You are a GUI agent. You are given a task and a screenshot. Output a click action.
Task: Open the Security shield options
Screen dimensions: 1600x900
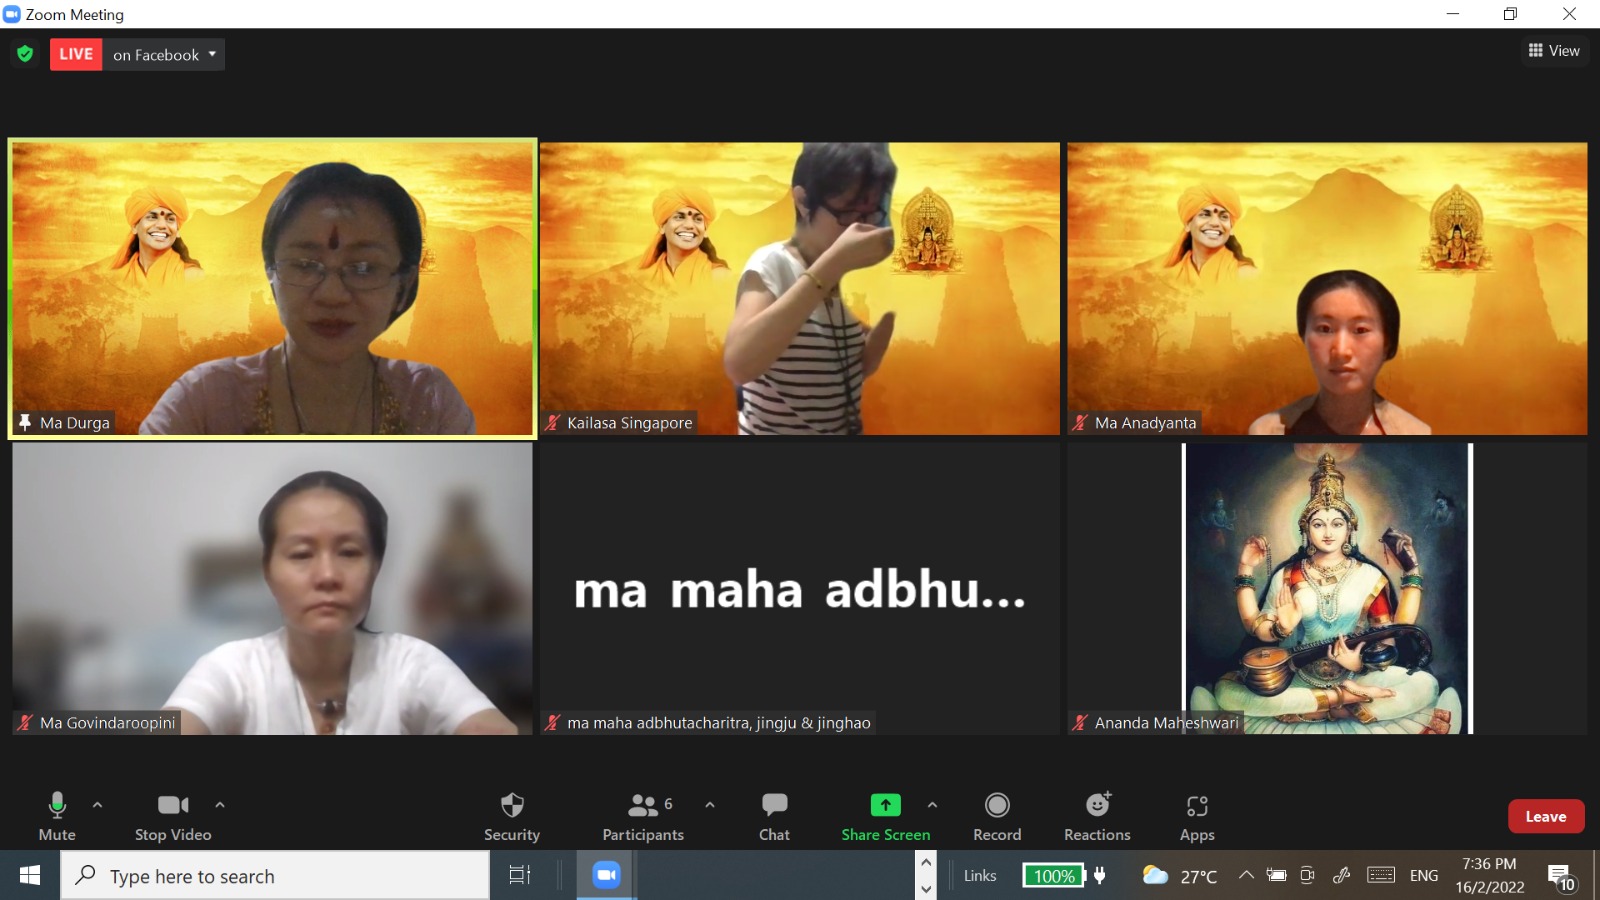click(x=512, y=815)
